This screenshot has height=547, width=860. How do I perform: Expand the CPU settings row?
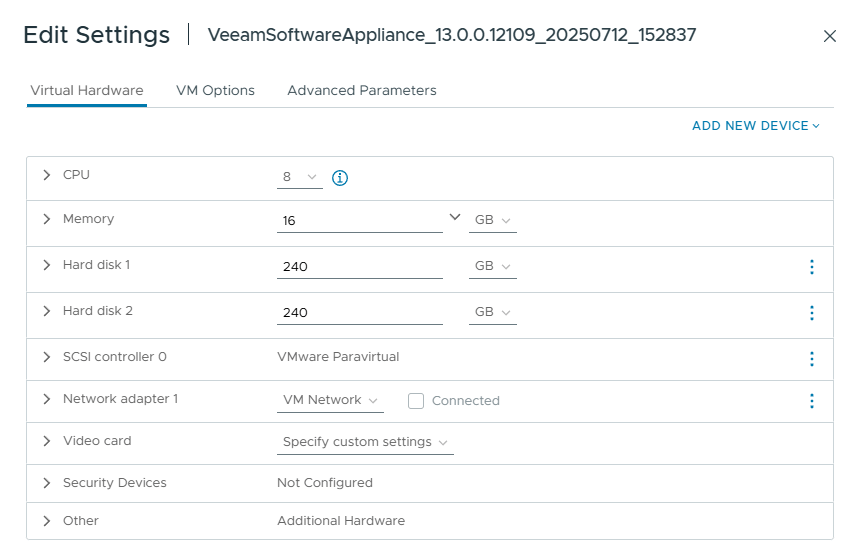click(x=46, y=175)
